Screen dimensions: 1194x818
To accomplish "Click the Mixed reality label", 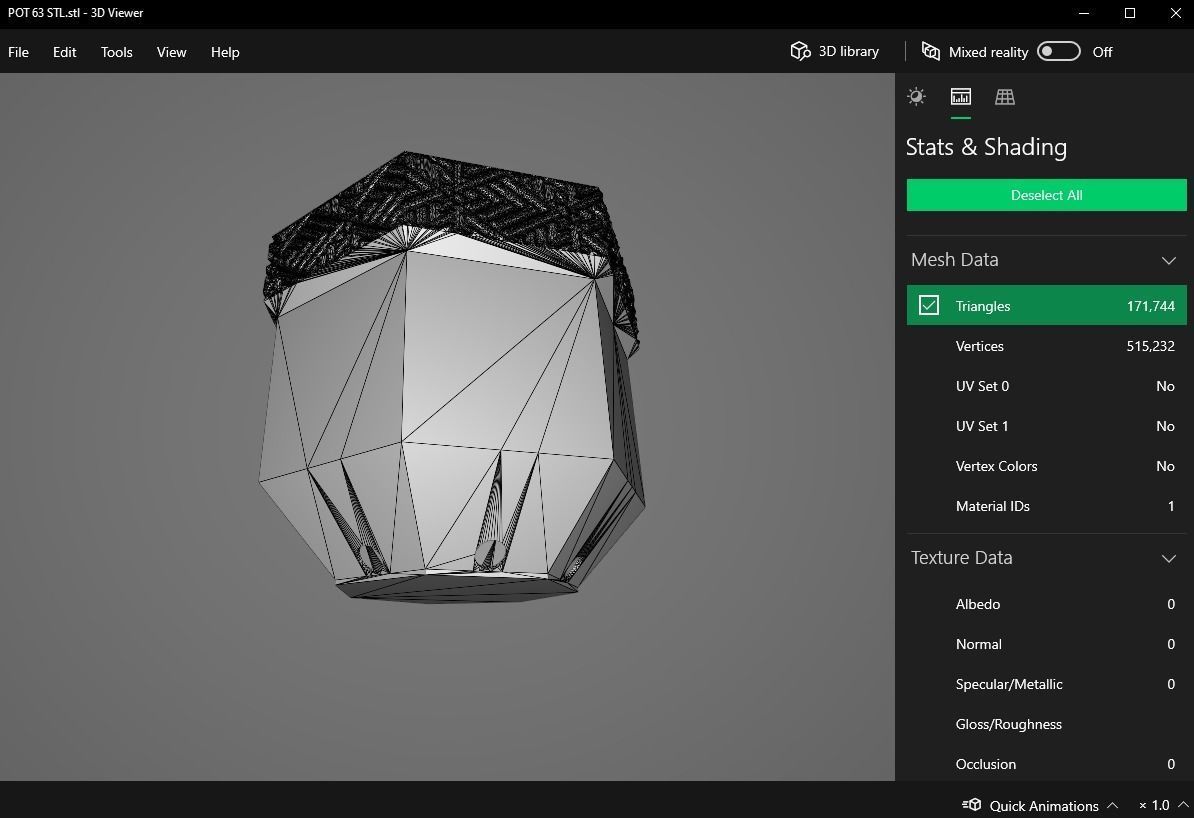I will (x=988, y=53).
